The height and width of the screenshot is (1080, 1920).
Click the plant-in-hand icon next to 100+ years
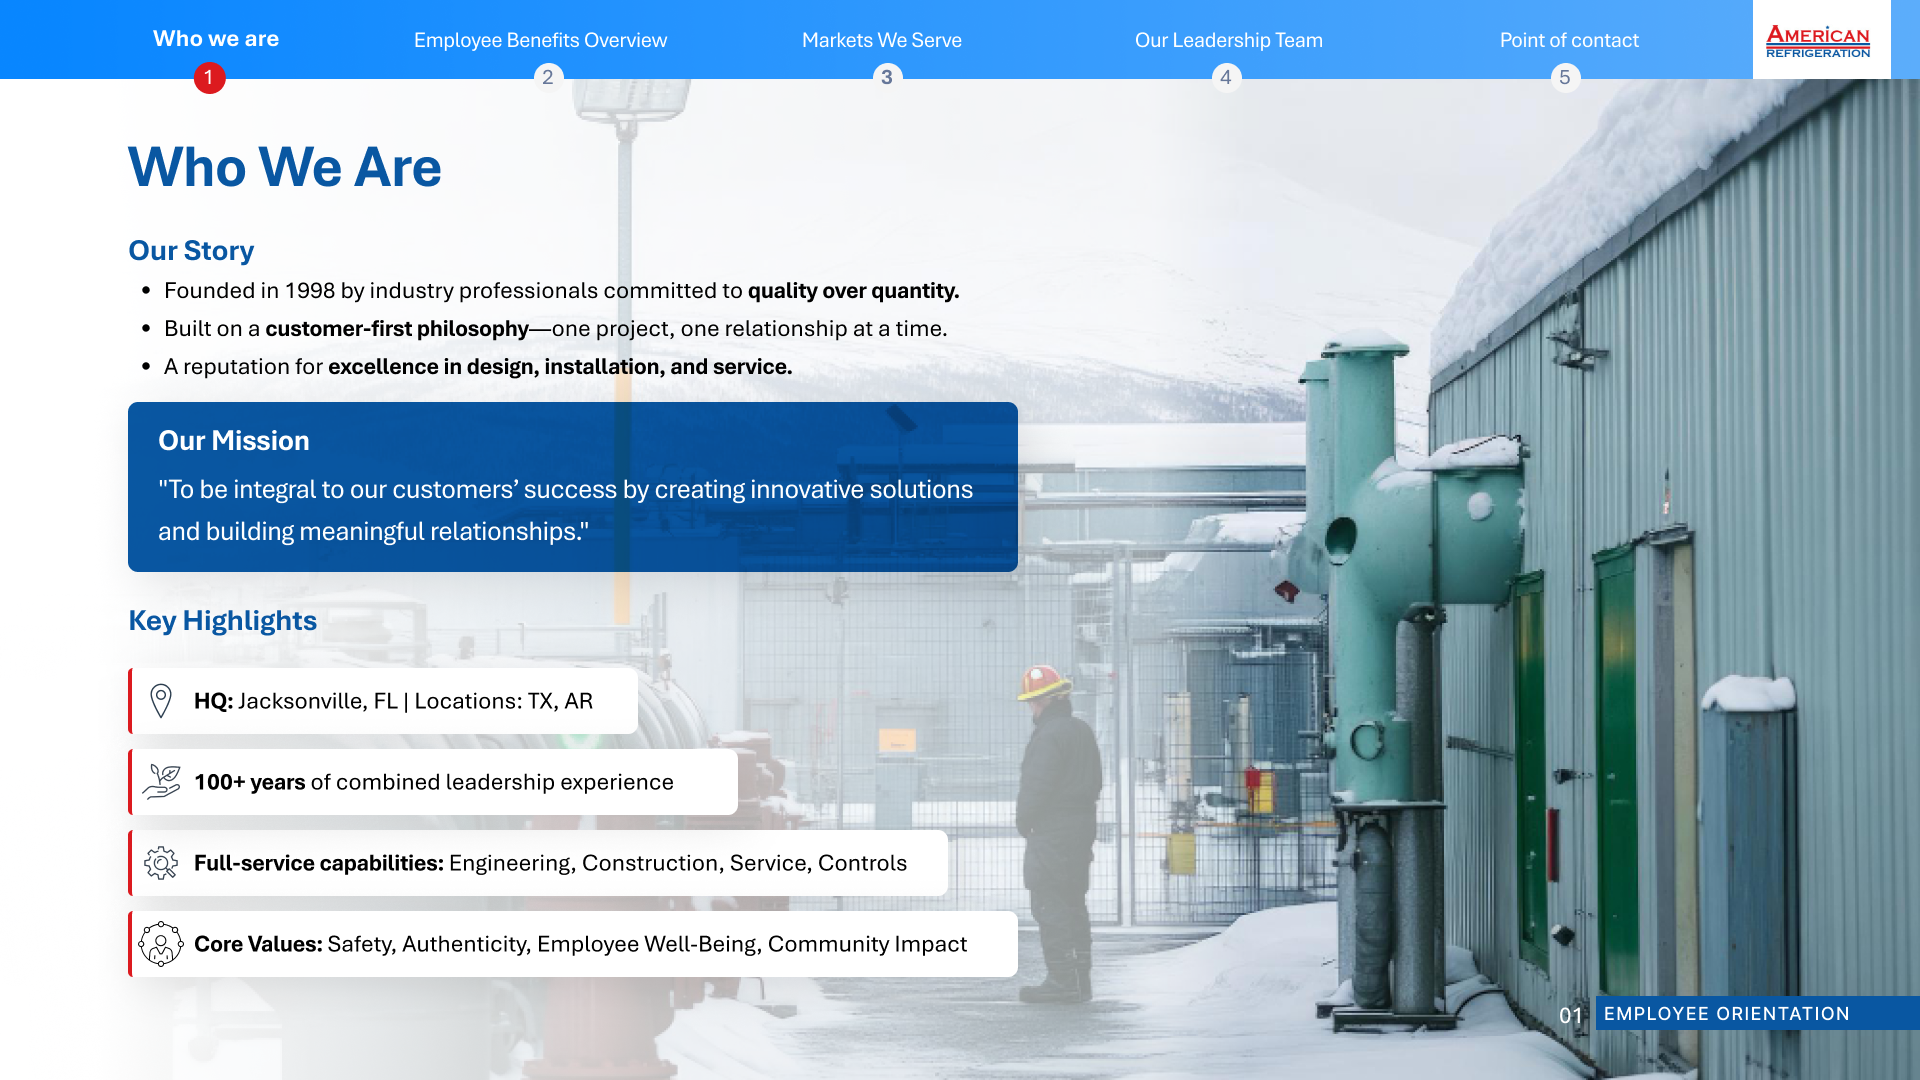(x=160, y=782)
